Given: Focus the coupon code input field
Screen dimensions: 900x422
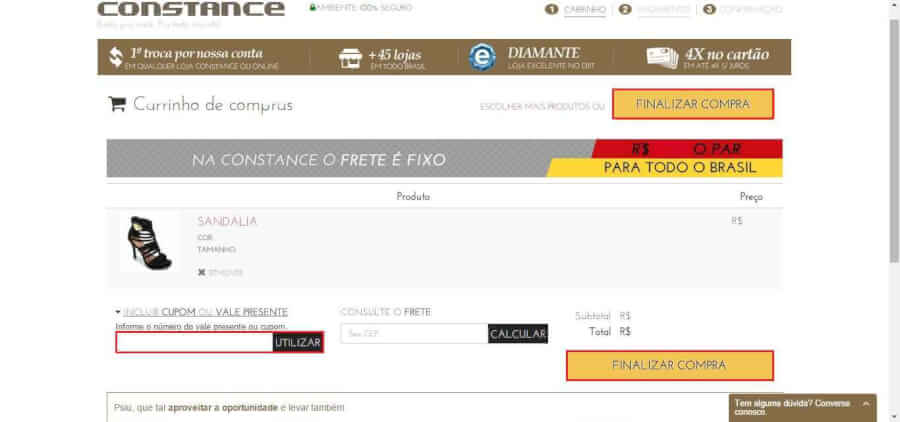Looking at the screenshot, I should pos(194,343).
